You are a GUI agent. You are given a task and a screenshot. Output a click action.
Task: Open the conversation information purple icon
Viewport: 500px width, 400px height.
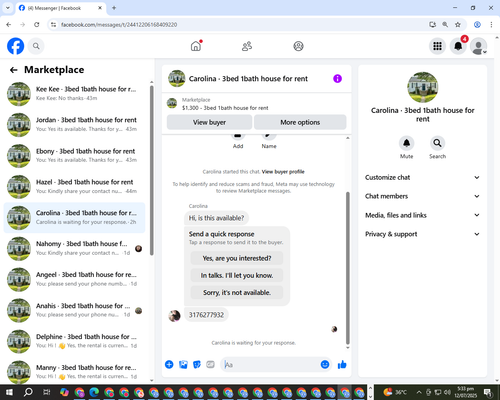point(337,79)
